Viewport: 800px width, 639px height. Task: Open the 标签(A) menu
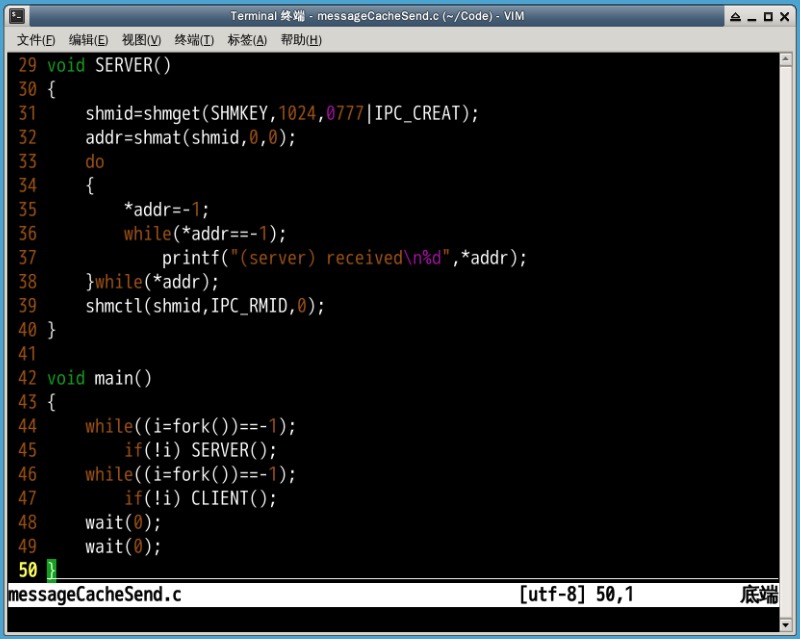pyautogui.click(x=247, y=40)
